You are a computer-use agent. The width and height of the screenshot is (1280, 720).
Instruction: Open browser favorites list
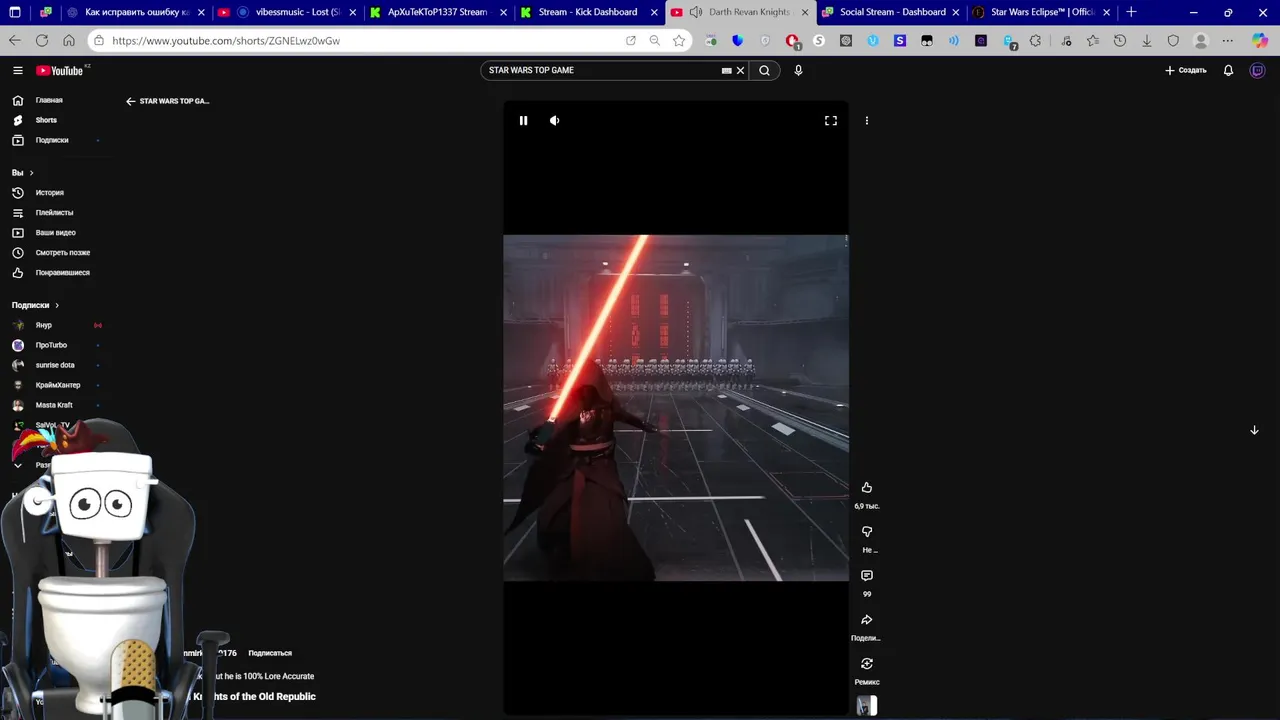pos(1092,41)
